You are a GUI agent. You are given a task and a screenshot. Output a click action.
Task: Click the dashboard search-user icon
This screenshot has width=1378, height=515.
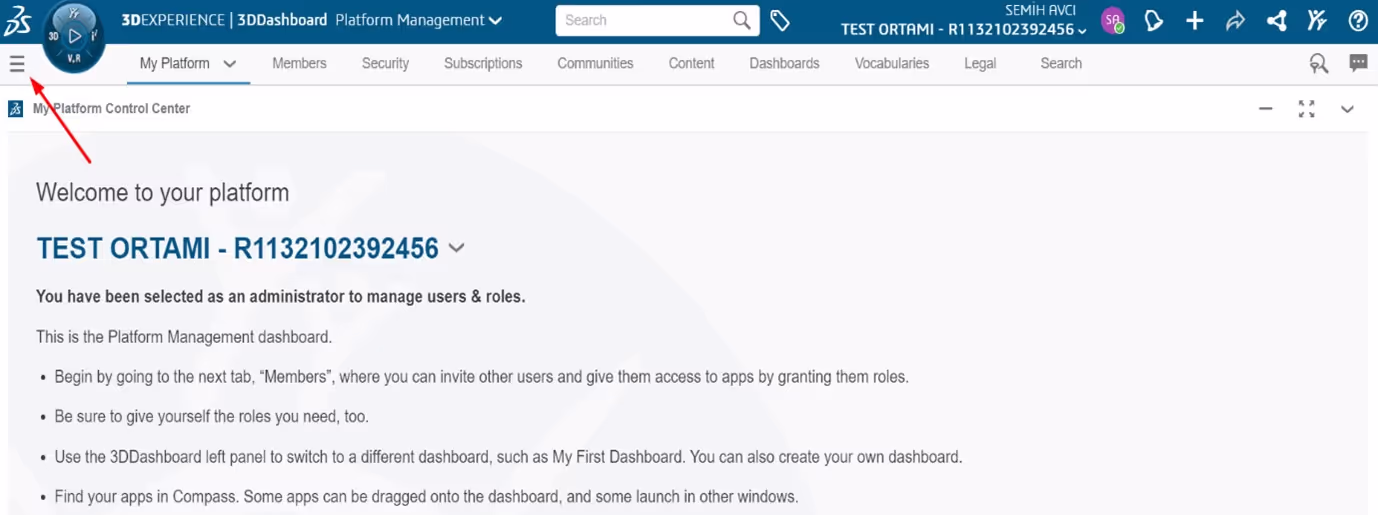[1319, 64]
